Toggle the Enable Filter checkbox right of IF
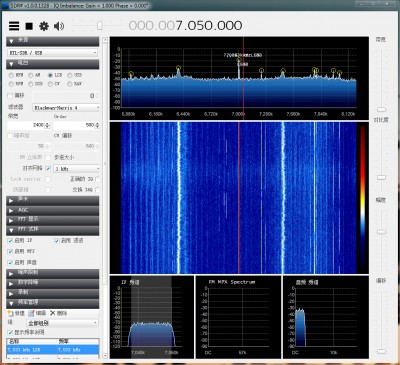This screenshot has height=365, width=400. coord(57,241)
